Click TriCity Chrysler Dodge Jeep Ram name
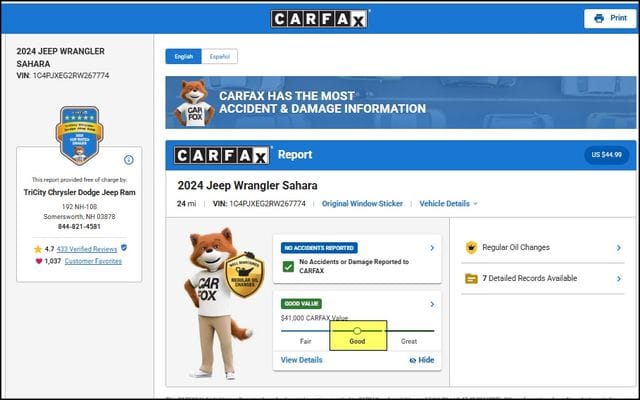Viewport: 640px width, 400px height. (80, 192)
